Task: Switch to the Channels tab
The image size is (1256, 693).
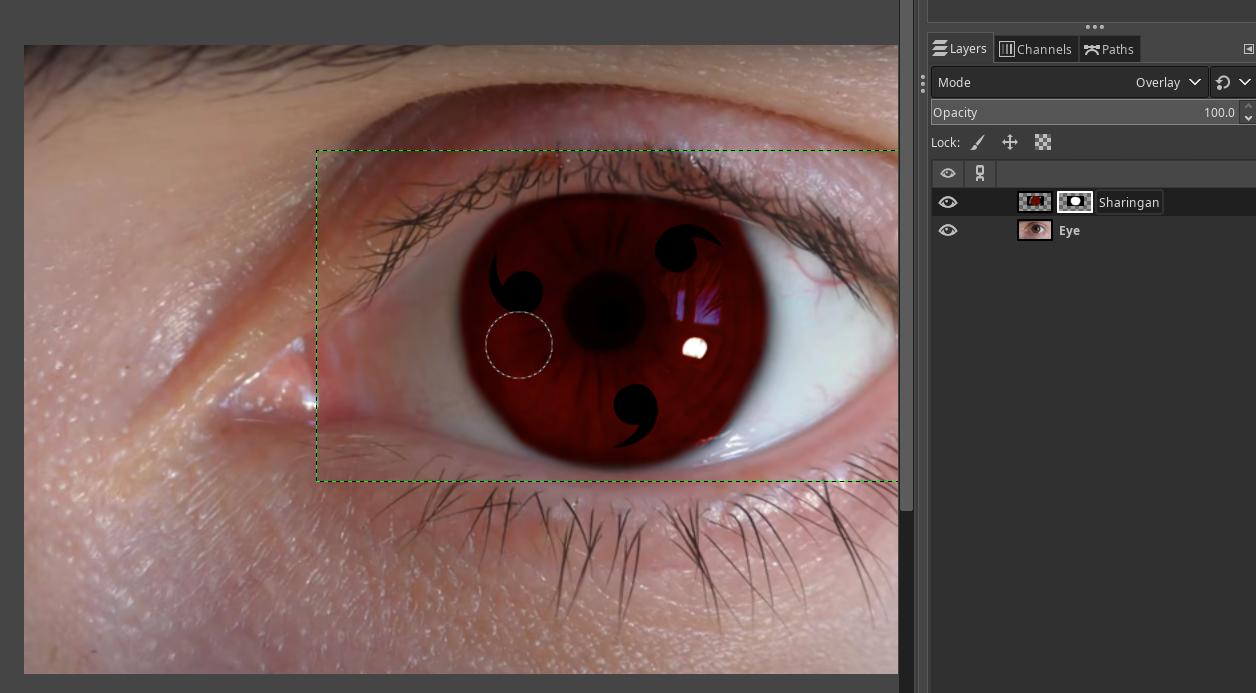Action: point(1036,49)
